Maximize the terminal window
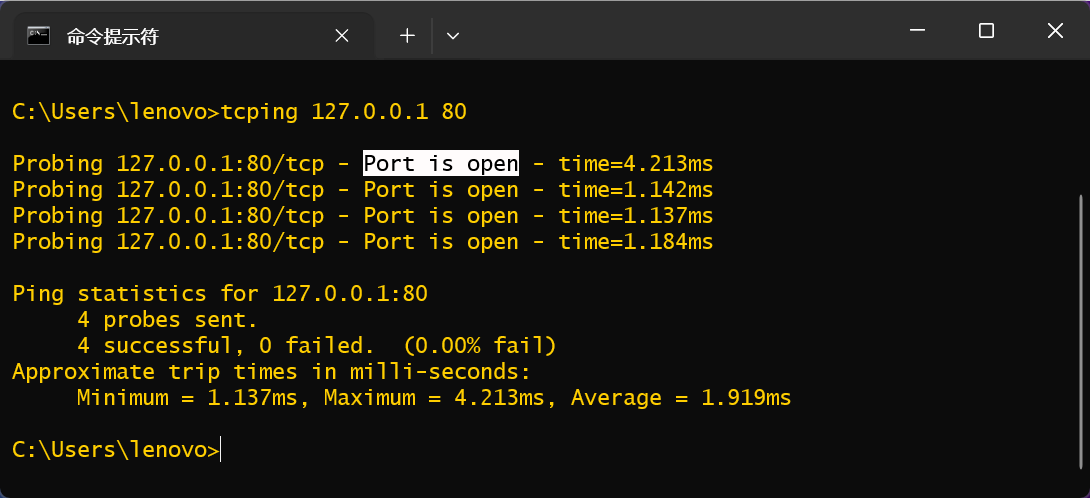This screenshot has width=1090, height=498. click(x=986, y=31)
